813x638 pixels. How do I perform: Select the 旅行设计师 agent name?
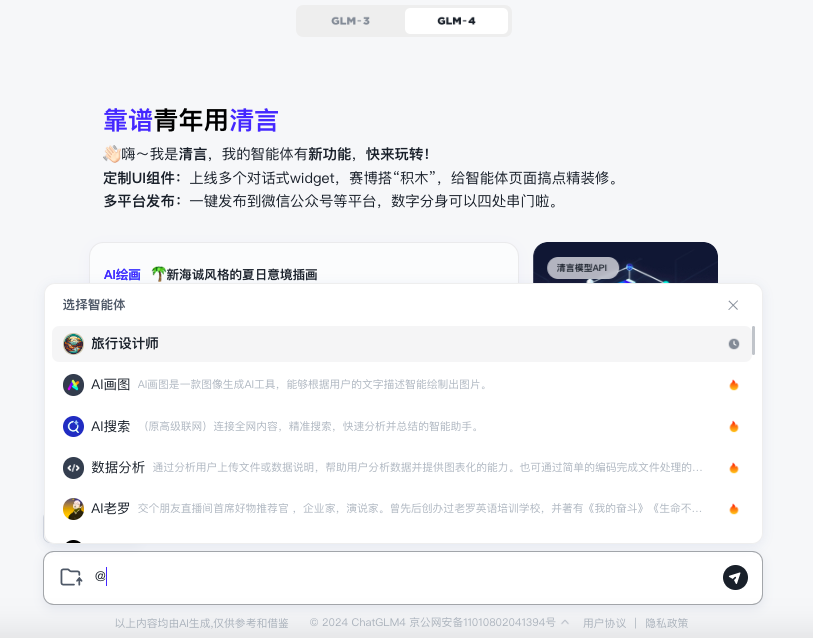[x=125, y=343]
